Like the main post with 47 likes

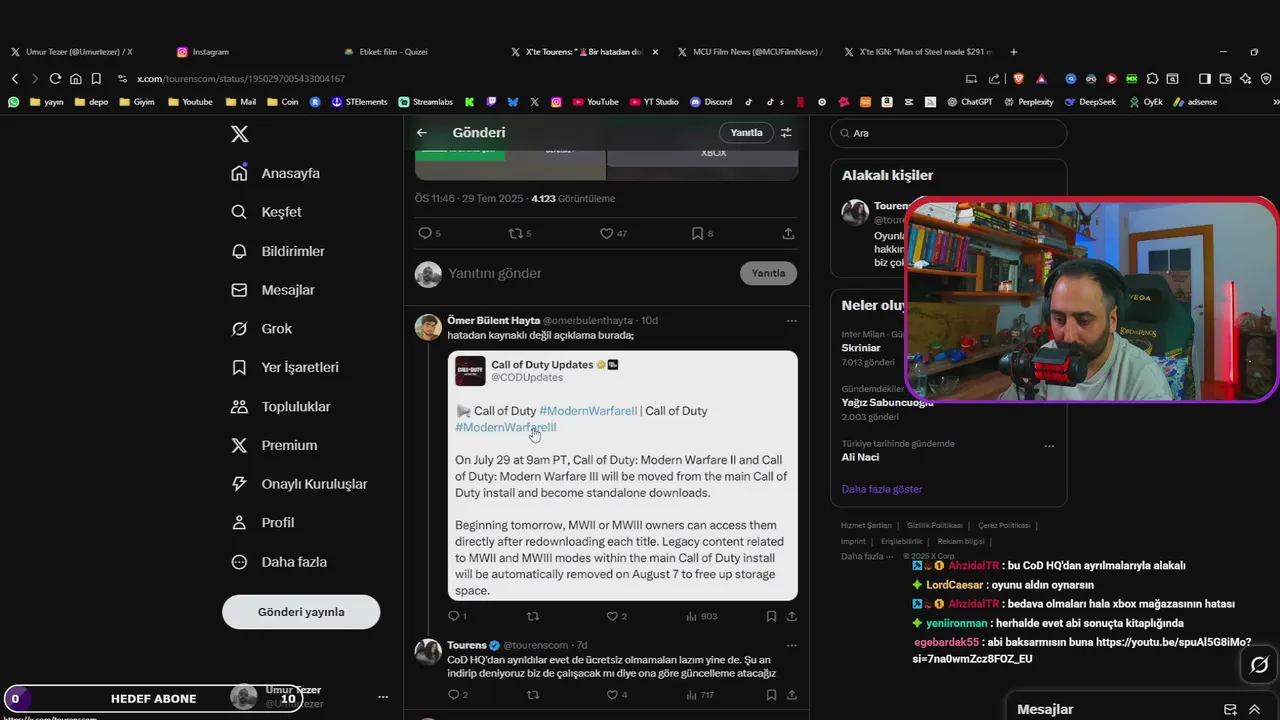click(613, 233)
